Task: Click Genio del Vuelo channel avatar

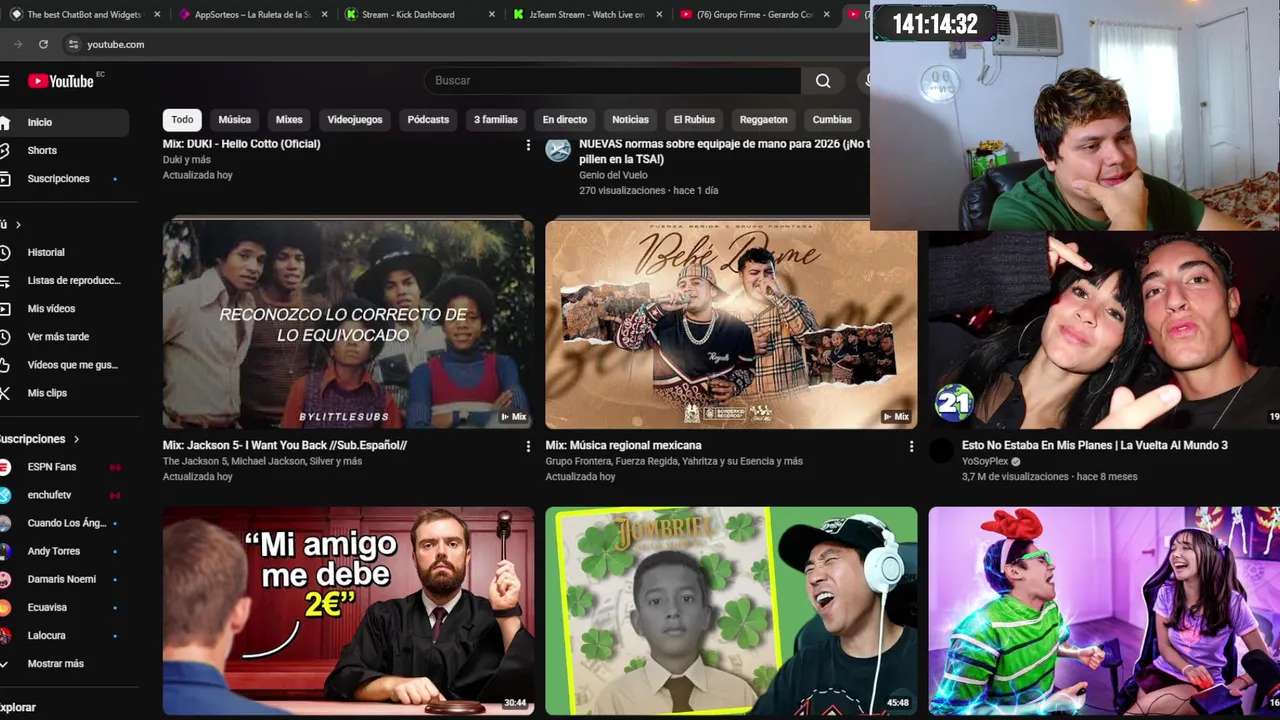Action: [x=558, y=150]
